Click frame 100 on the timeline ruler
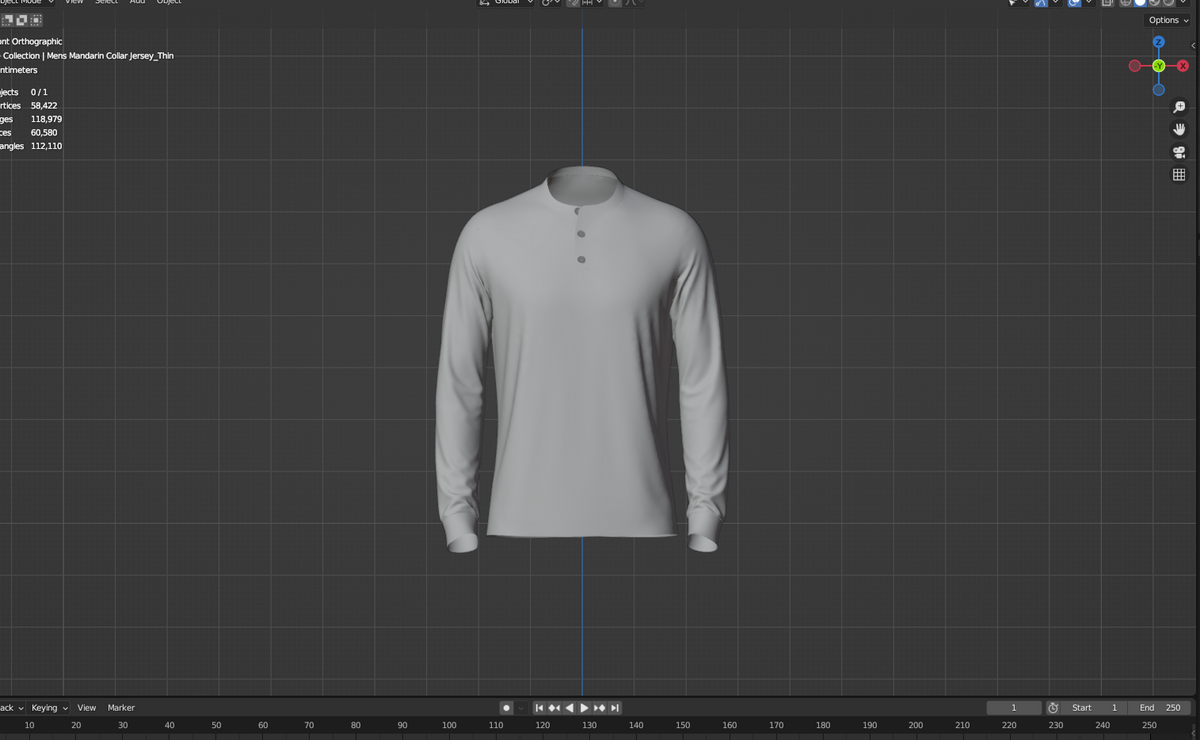Screen dimensions: 1200x740 coord(449,725)
